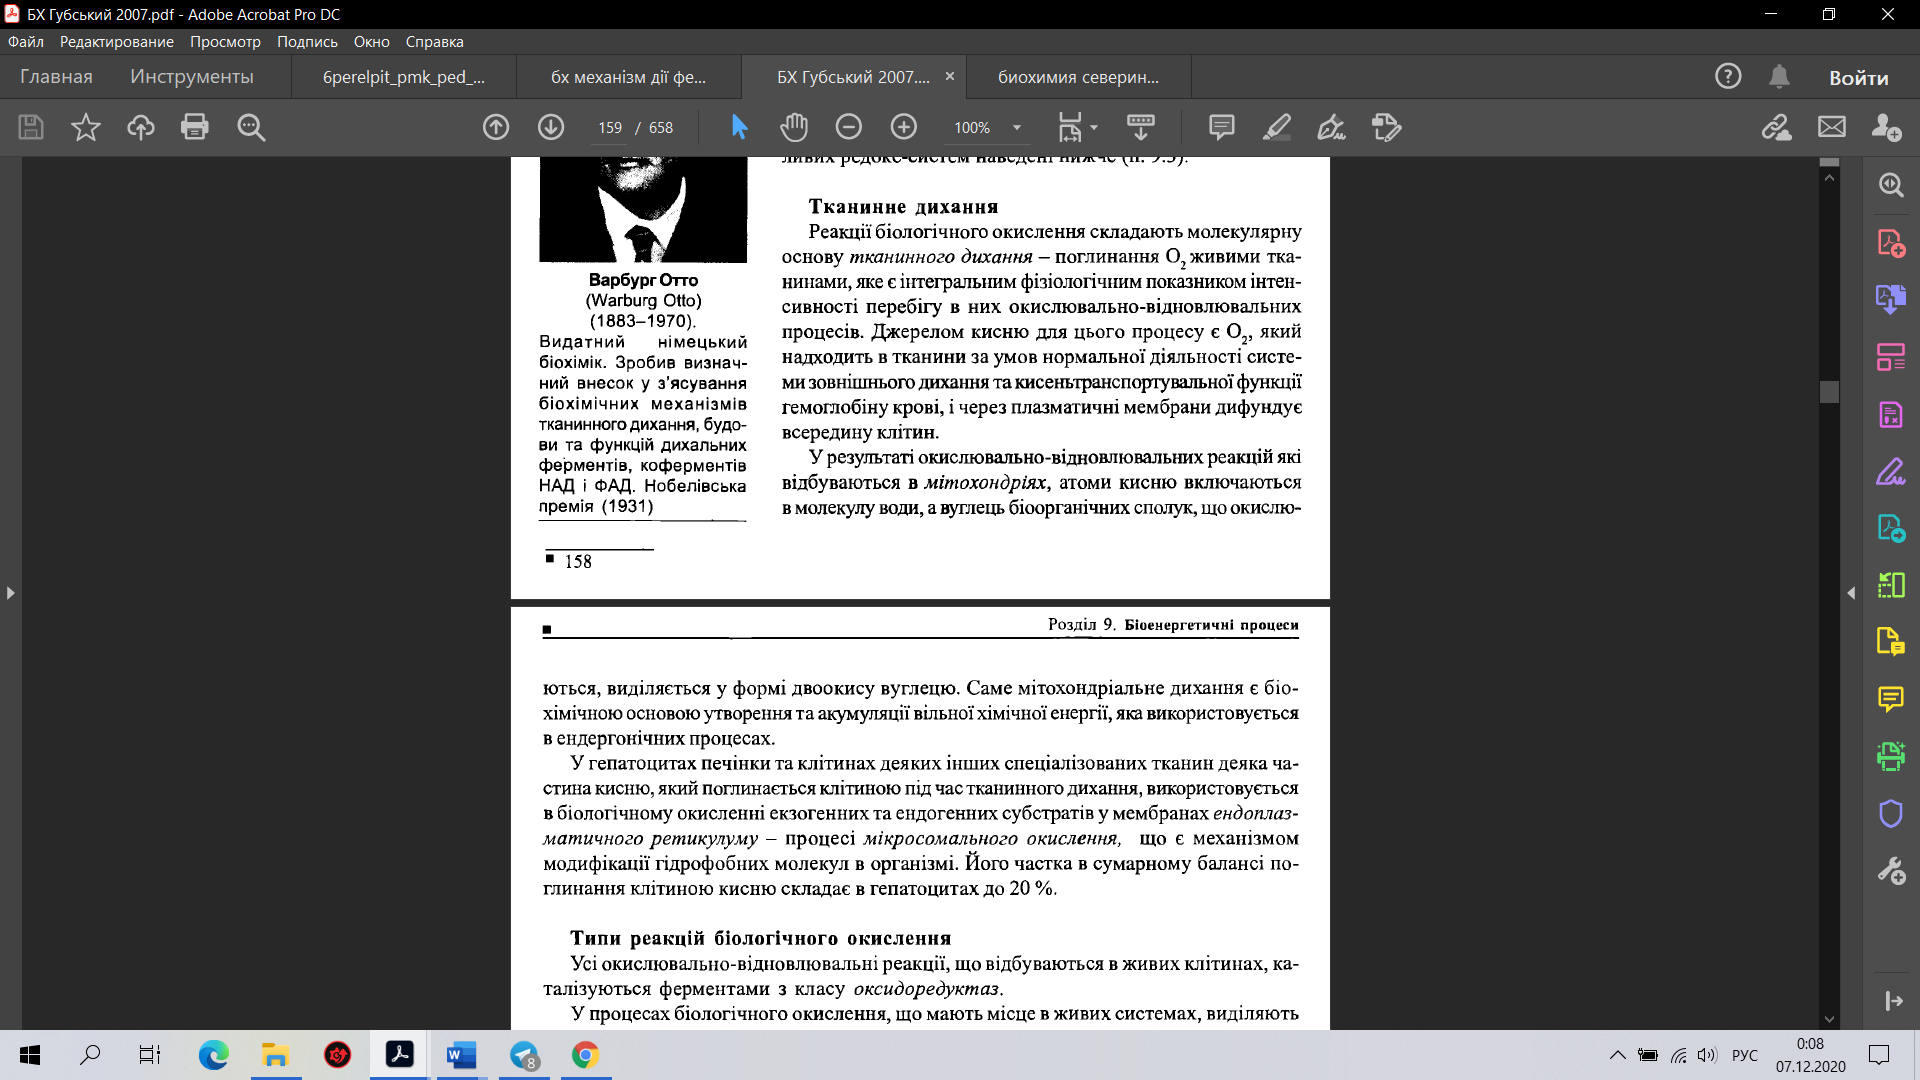Open Protect shield tool in sidebar
Image resolution: width=1920 pixels, height=1080 pixels.
(x=1891, y=813)
